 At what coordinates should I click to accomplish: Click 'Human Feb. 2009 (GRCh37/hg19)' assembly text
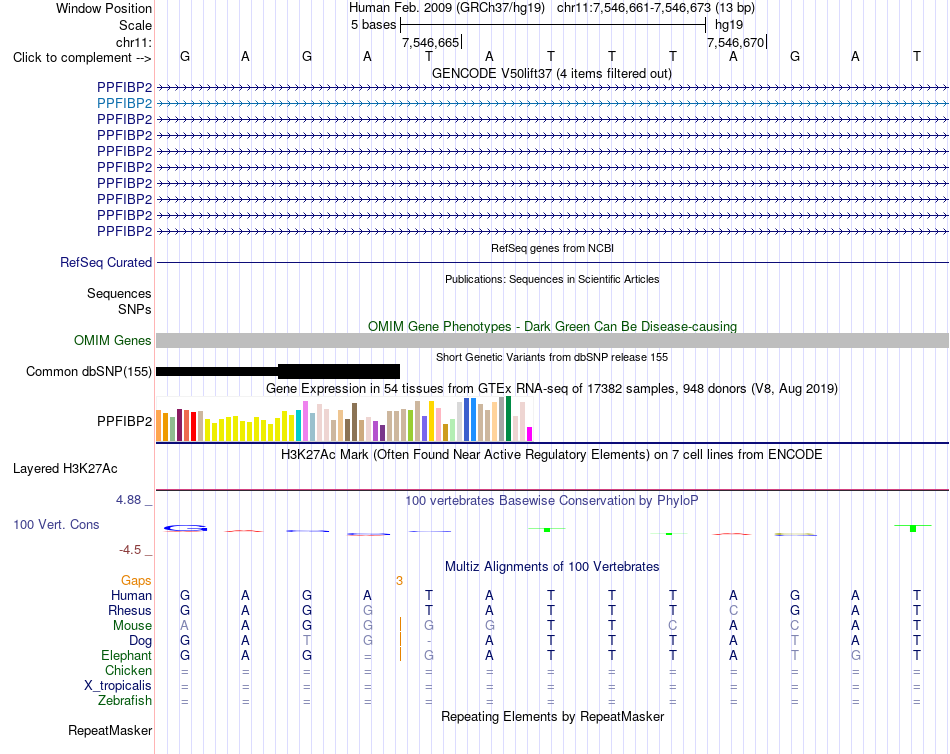447,8
